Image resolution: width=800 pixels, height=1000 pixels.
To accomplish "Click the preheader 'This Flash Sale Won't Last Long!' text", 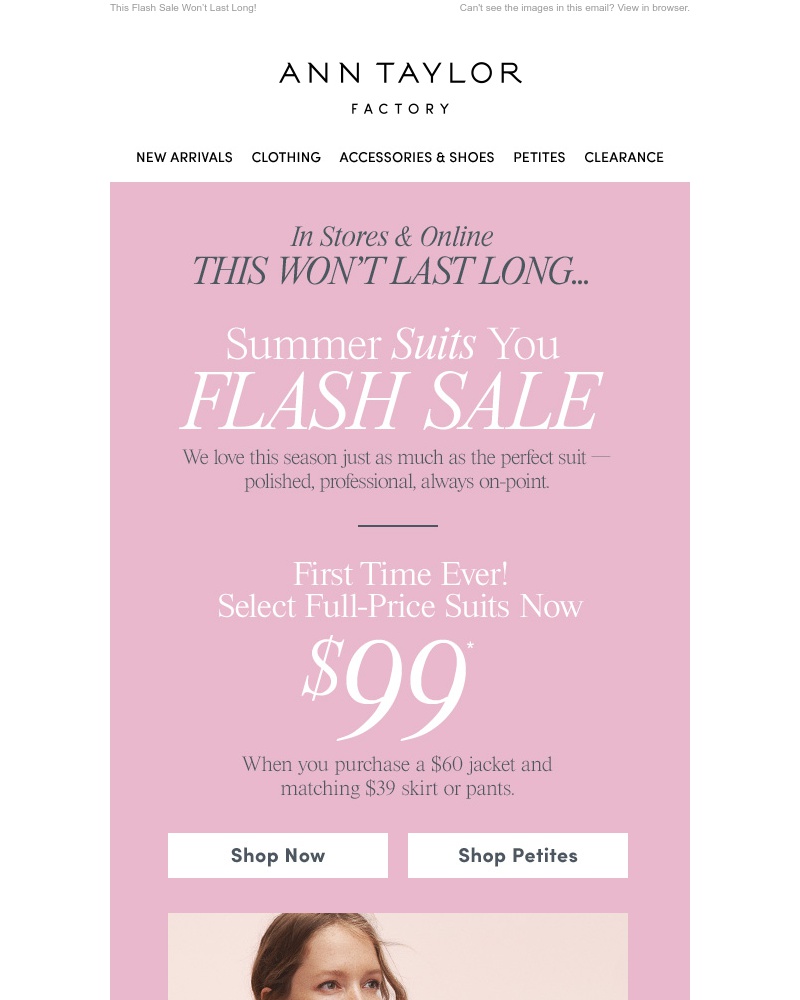I will point(183,8).
